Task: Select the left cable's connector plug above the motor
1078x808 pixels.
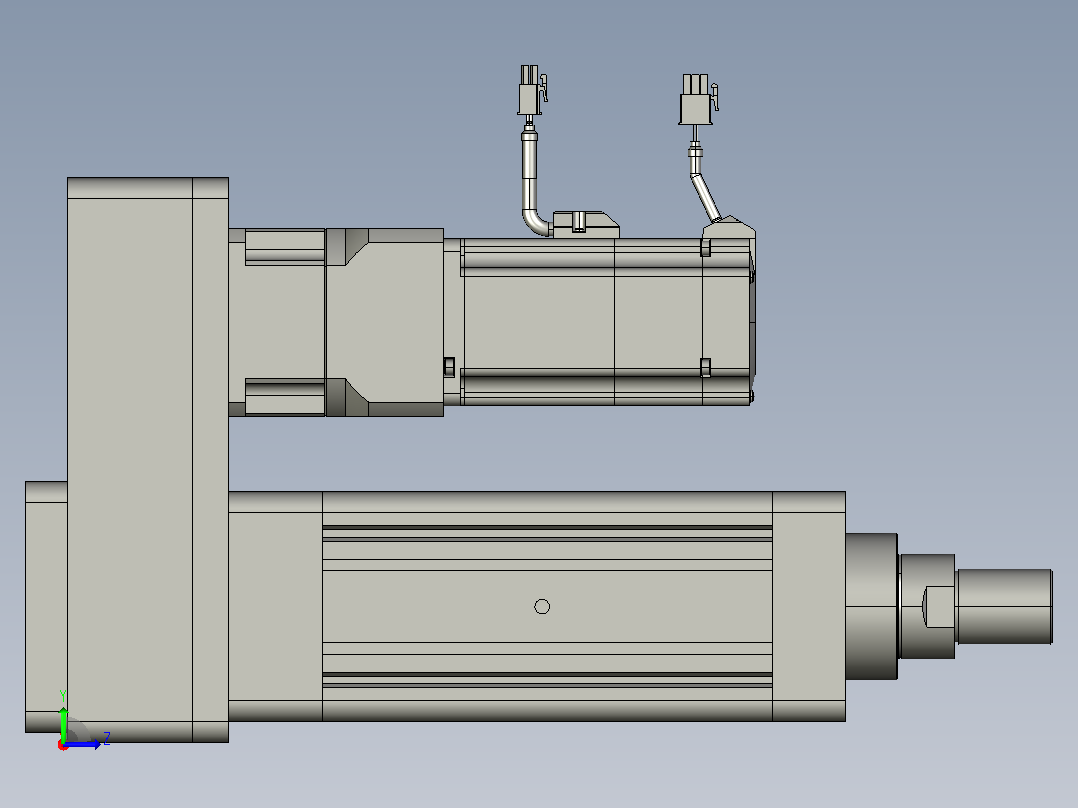Action: pyautogui.click(x=532, y=91)
